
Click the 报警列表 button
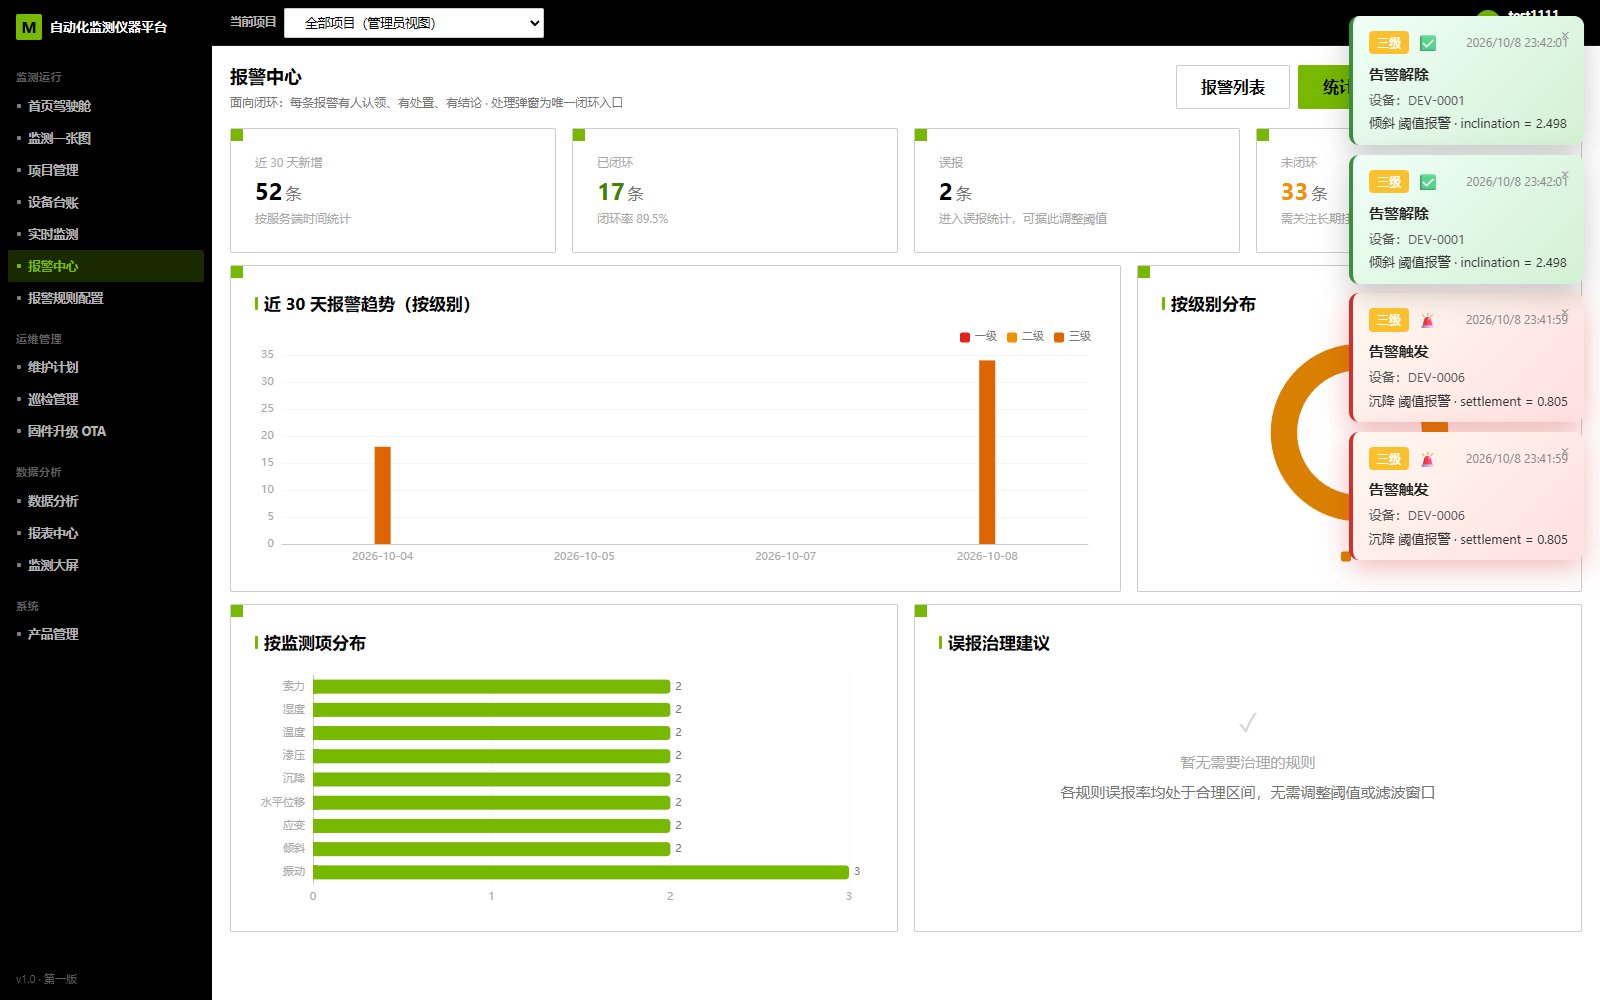point(1232,87)
